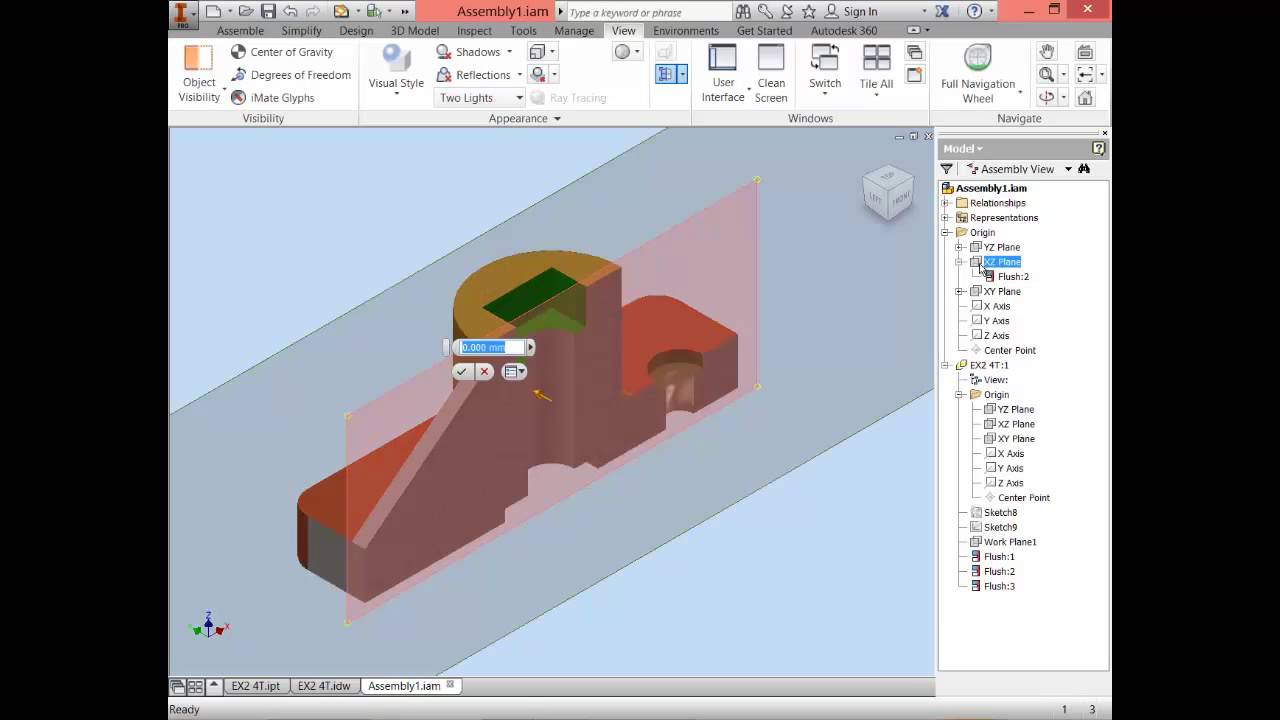Click the Clean Screen icon
Screen dimensions: 1280x720
click(771, 59)
